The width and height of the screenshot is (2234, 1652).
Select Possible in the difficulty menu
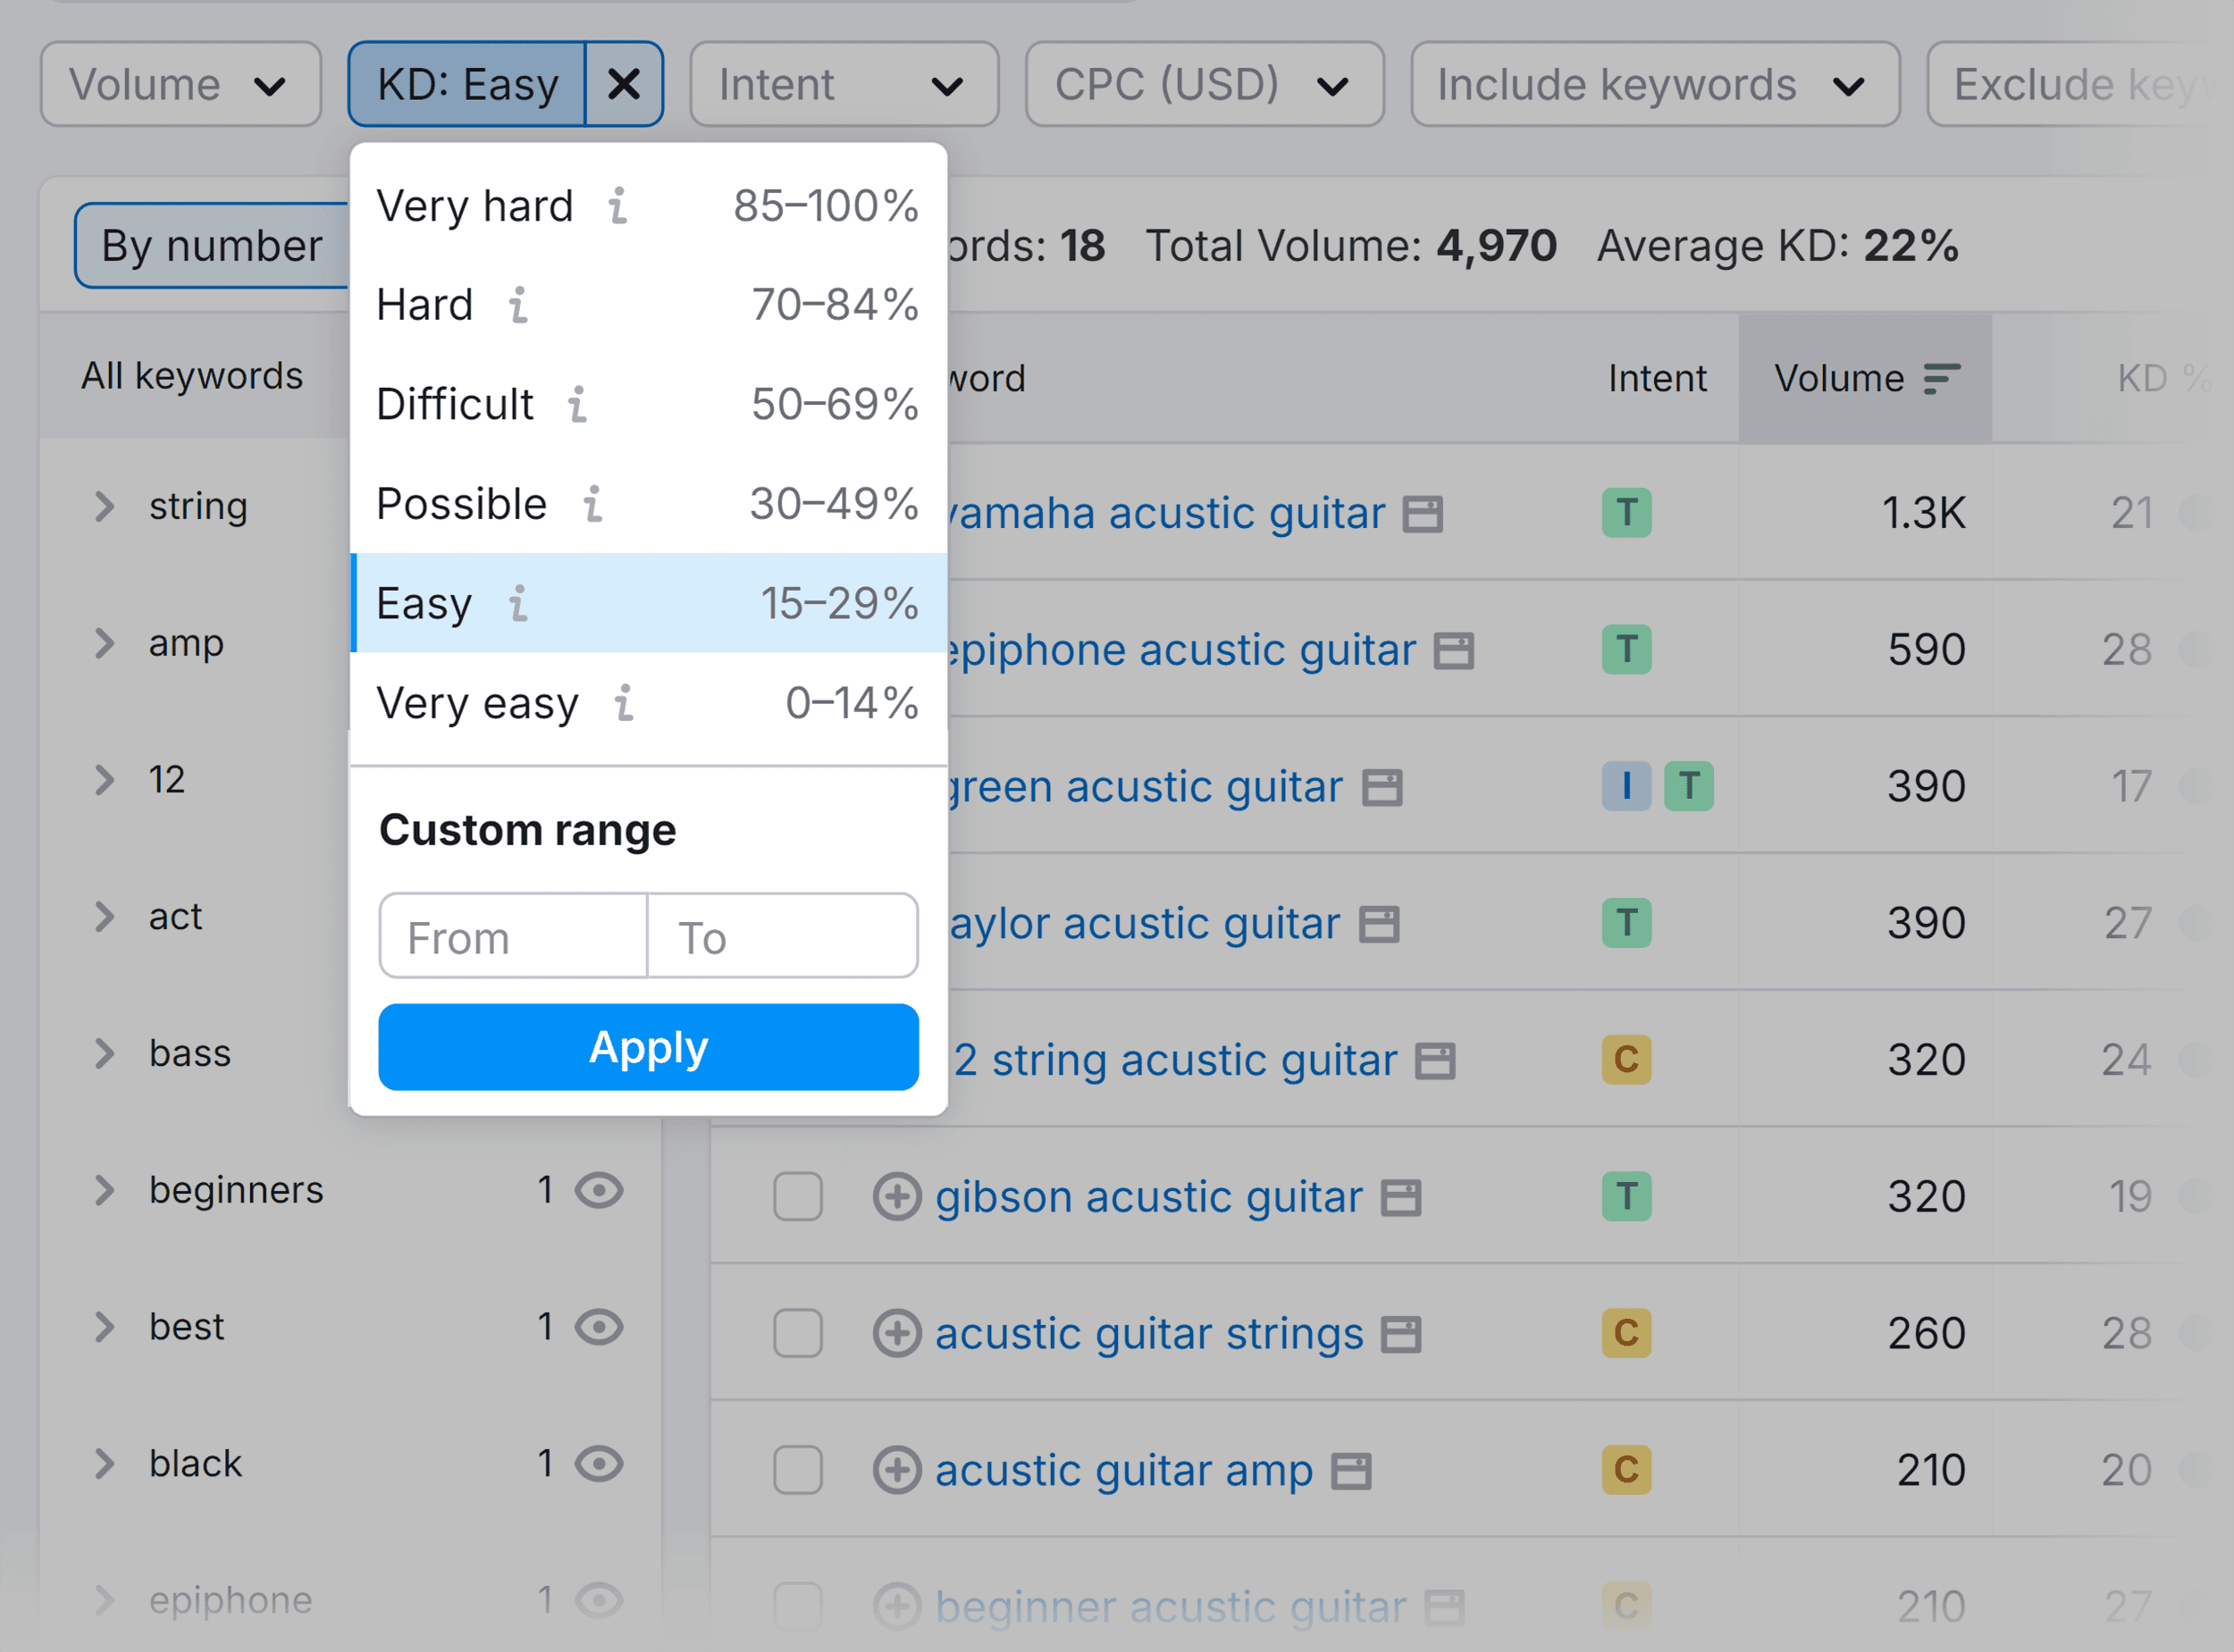click(x=462, y=504)
